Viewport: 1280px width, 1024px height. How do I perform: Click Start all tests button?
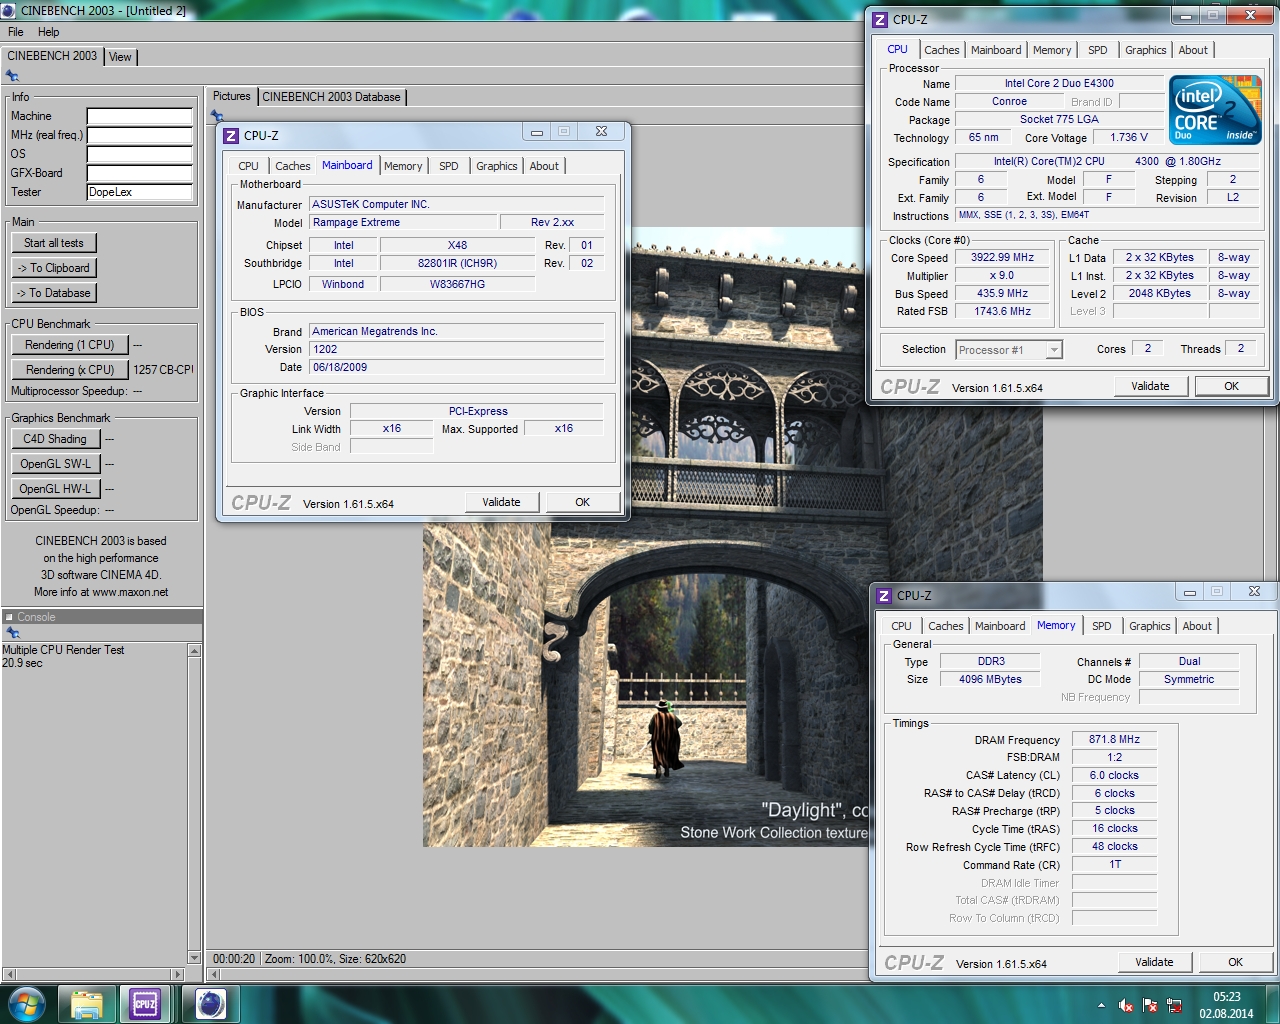[x=54, y=243]
